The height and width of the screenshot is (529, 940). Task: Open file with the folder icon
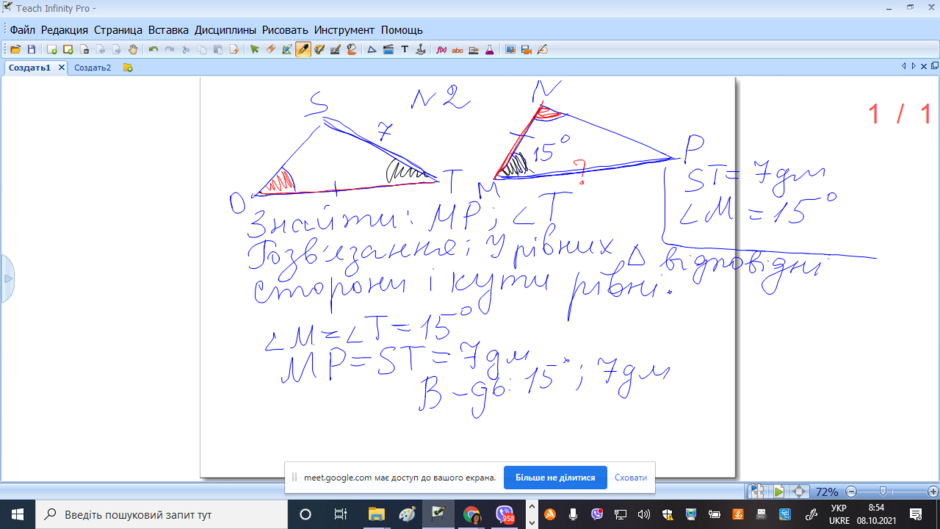pyautogui.click(x=15, y=50)
